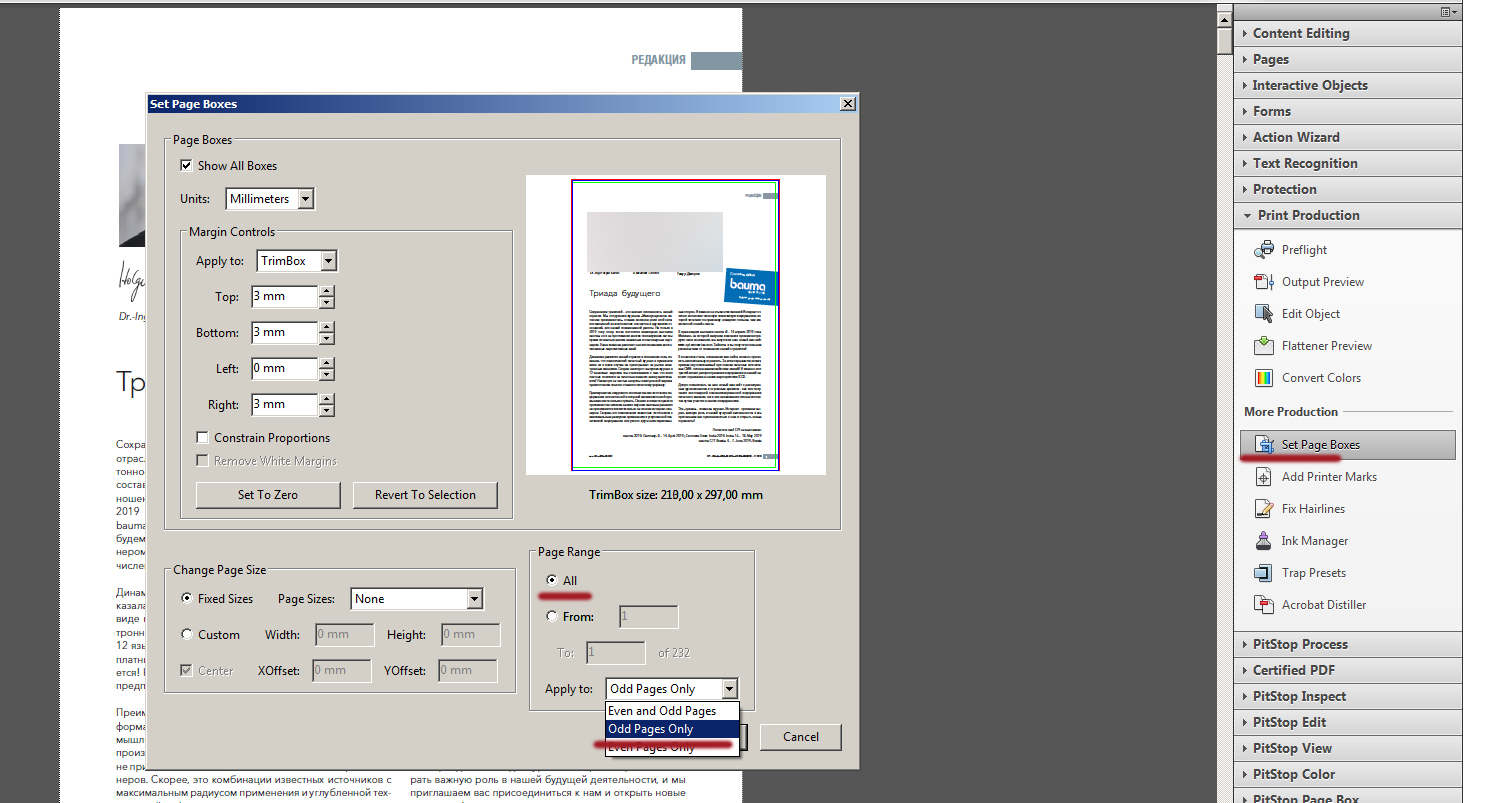Expand the Action Wizard panel
This screenshot has height=803, width=1489.
1347,137
